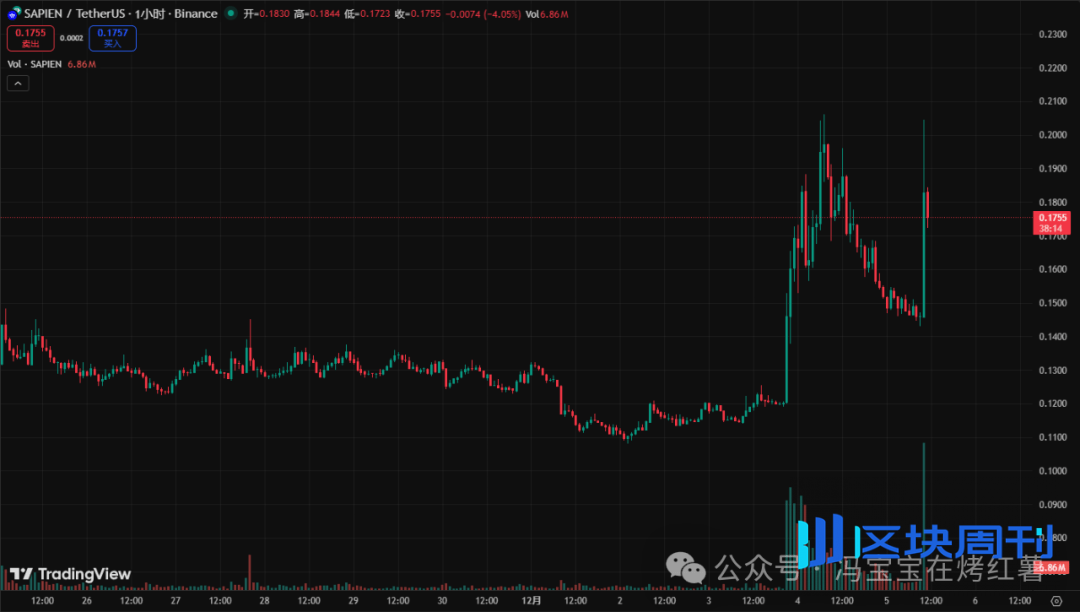Click the Vol · SAPIEN indicator label

click(x=35, y=64)
